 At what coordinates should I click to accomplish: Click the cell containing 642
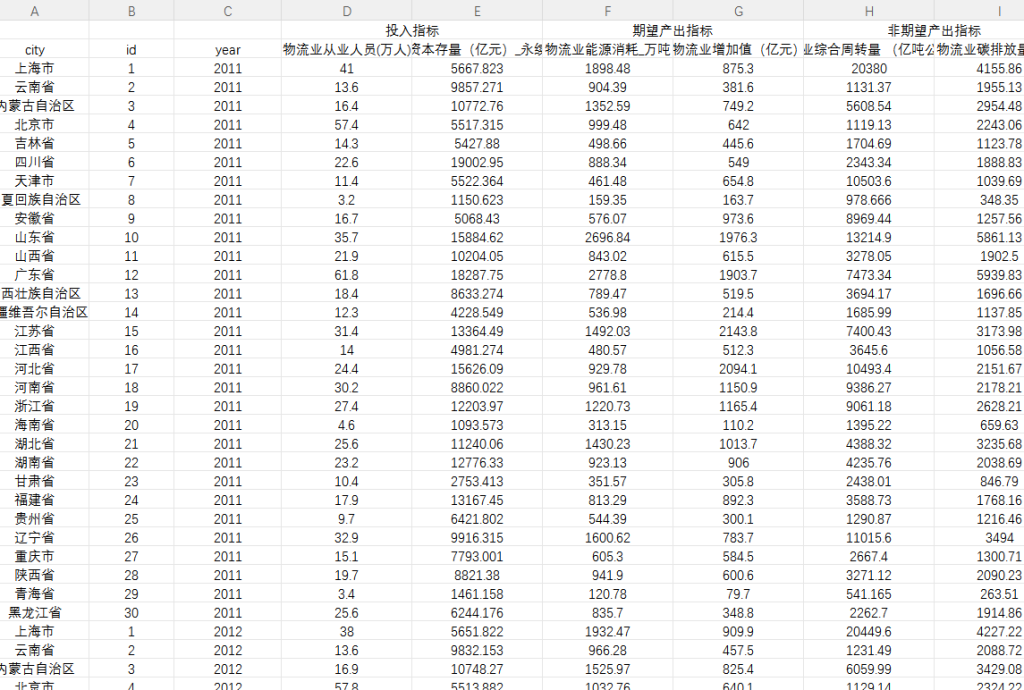[x=739, y=125]
